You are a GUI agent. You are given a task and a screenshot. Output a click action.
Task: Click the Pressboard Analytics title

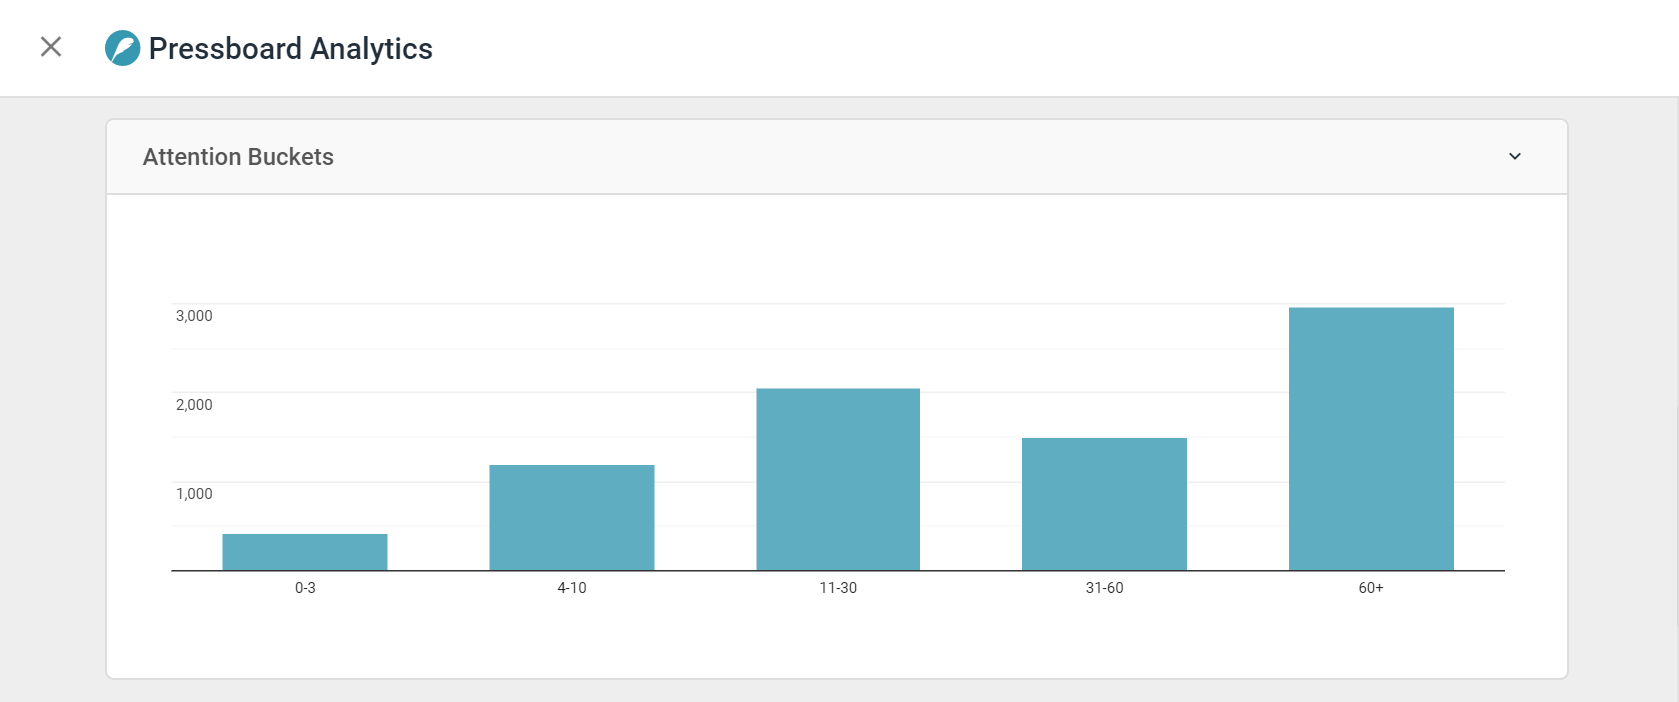[x=291, y=48]
